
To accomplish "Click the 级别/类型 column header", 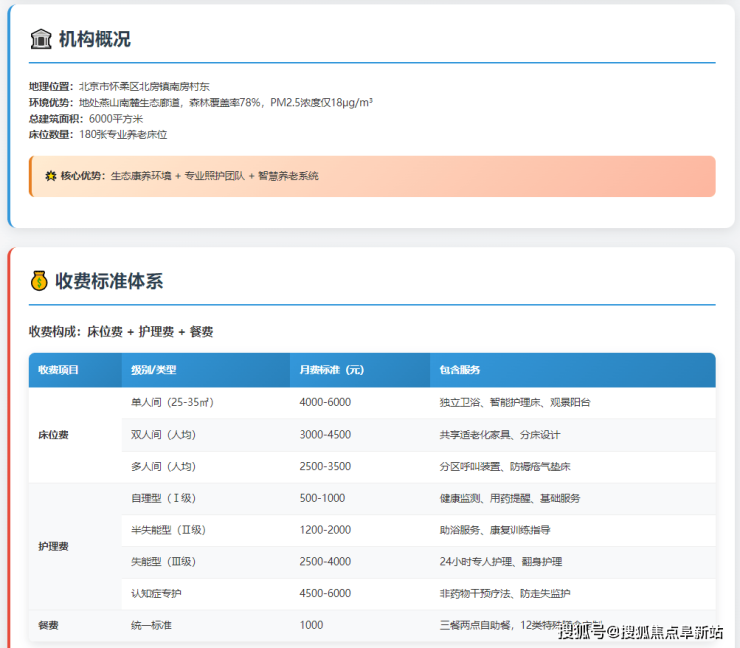I will [153, 370].
